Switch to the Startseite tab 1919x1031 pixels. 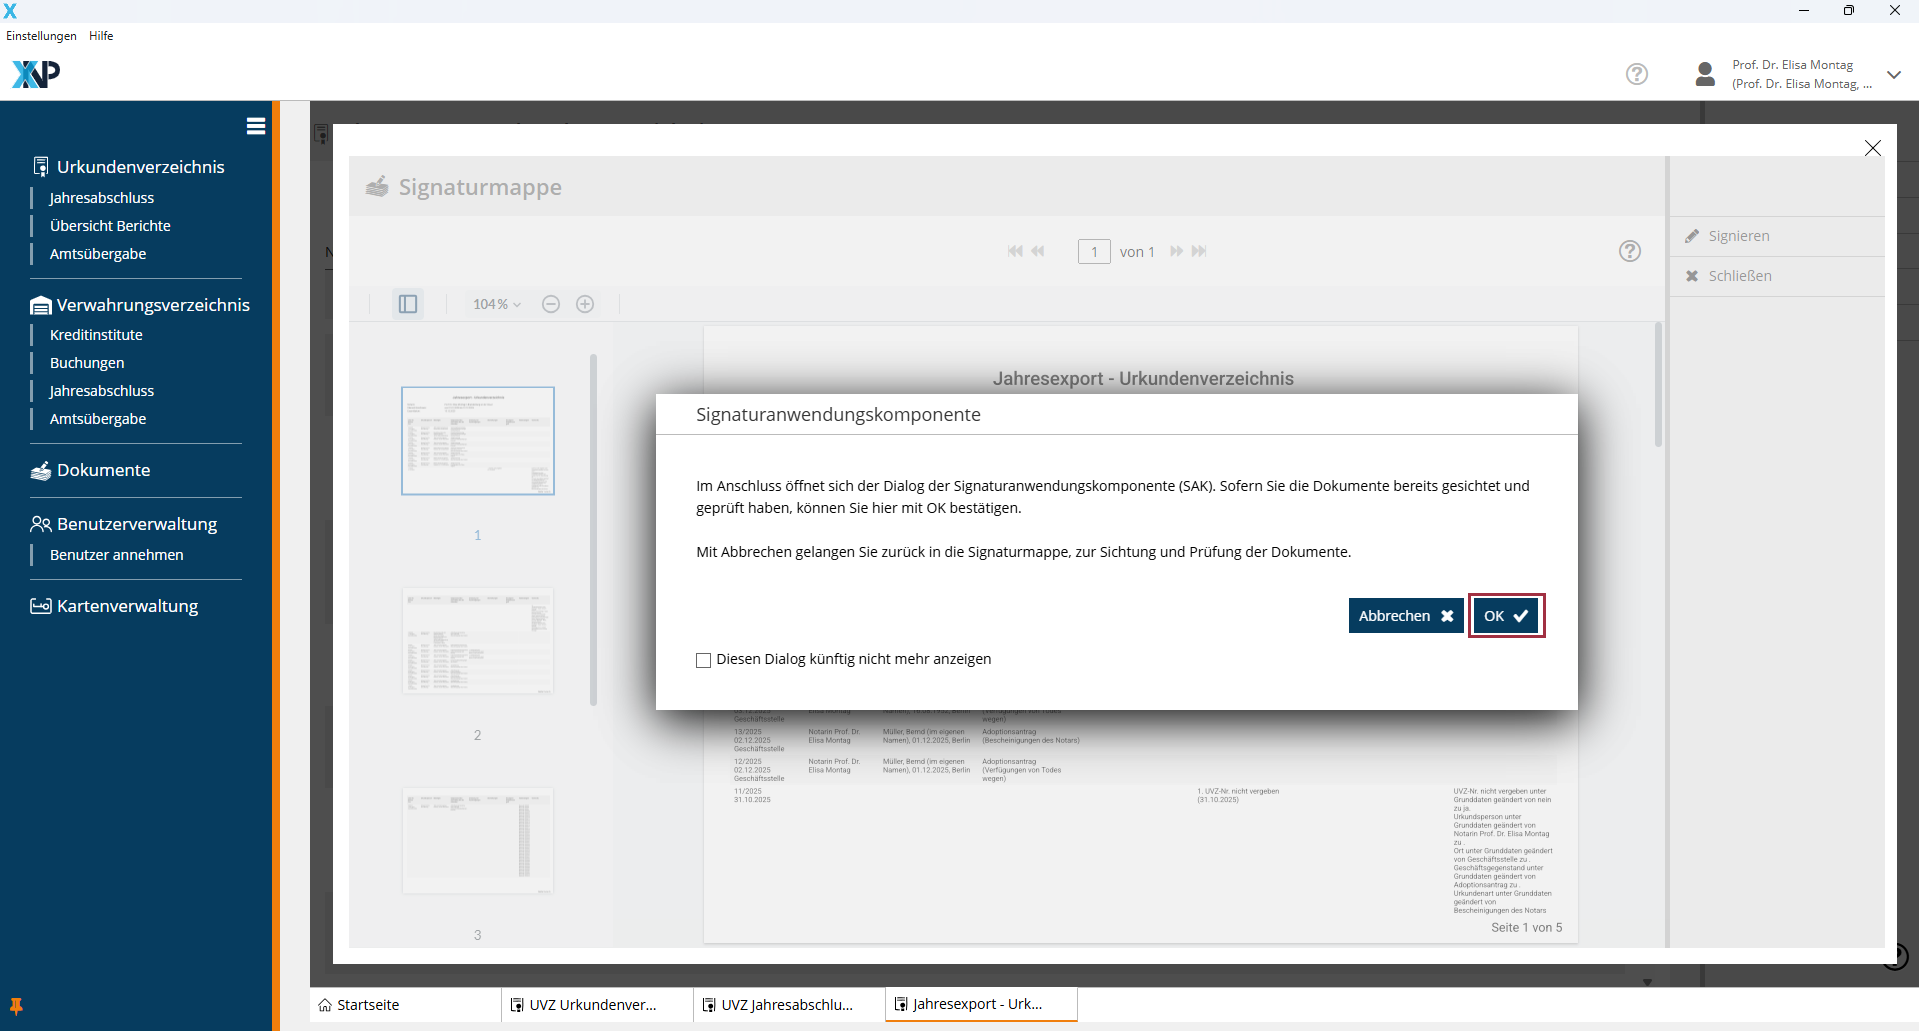(367, 1005)
